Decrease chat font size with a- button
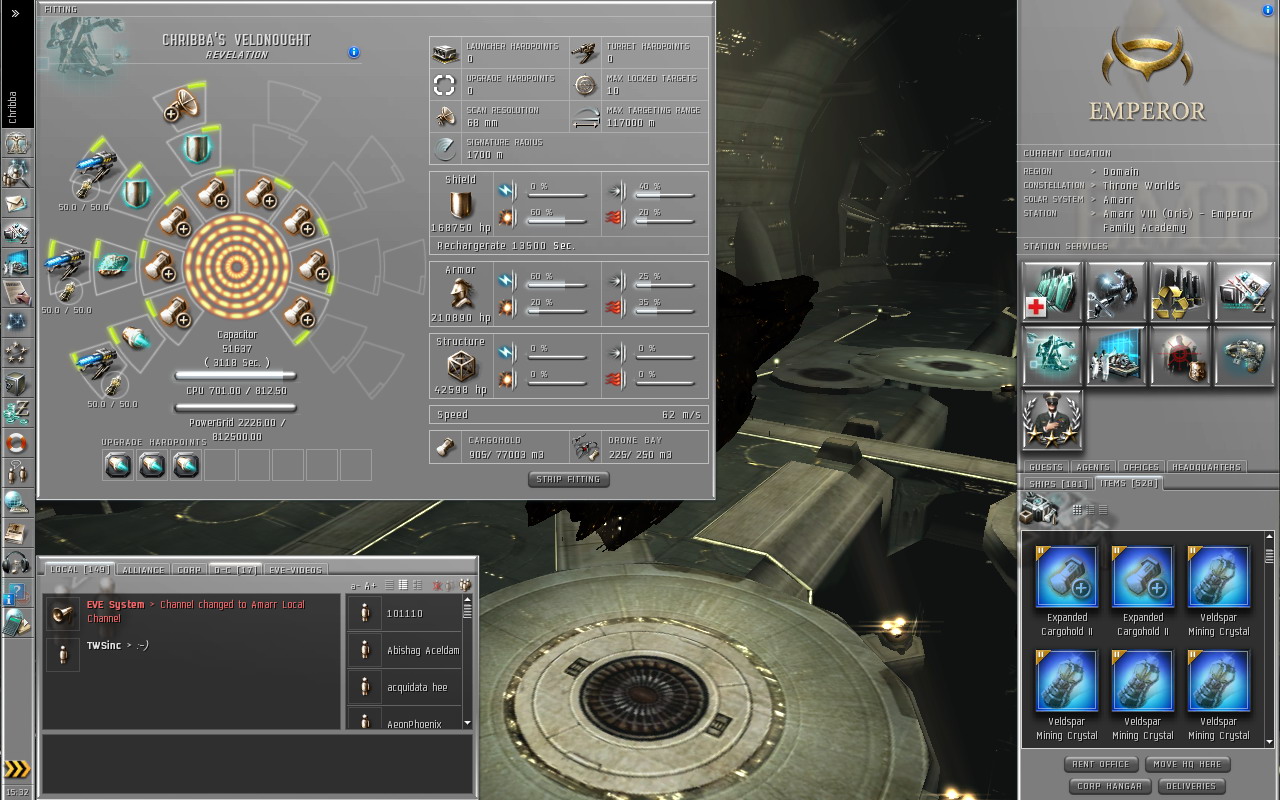The height and width of the screenshot is (800, 1280). pos(355,586)
